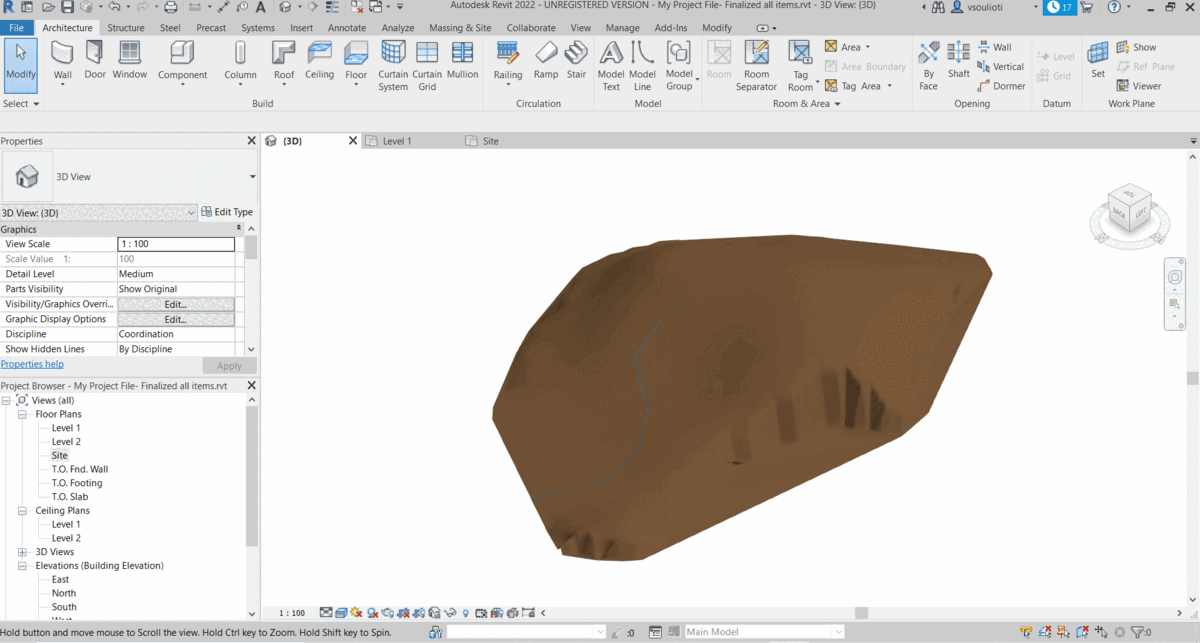Click the work plane Viewer tool
This screenshot has width=1200, height=643.
point(1138,86)
